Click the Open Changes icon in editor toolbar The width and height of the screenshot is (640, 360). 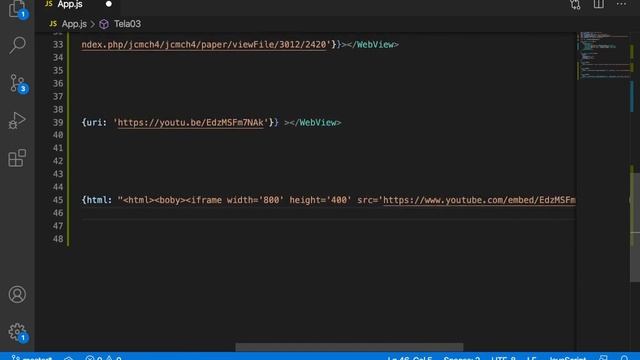point(576,4)
